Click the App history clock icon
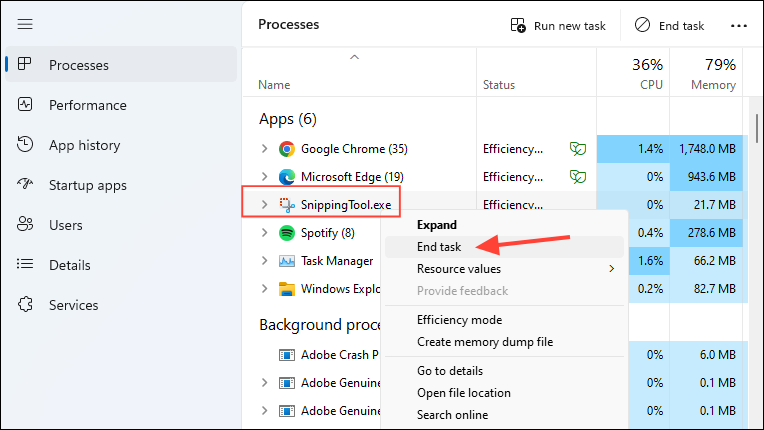Screen dimensions: 764x430 [x=26, y=145]
